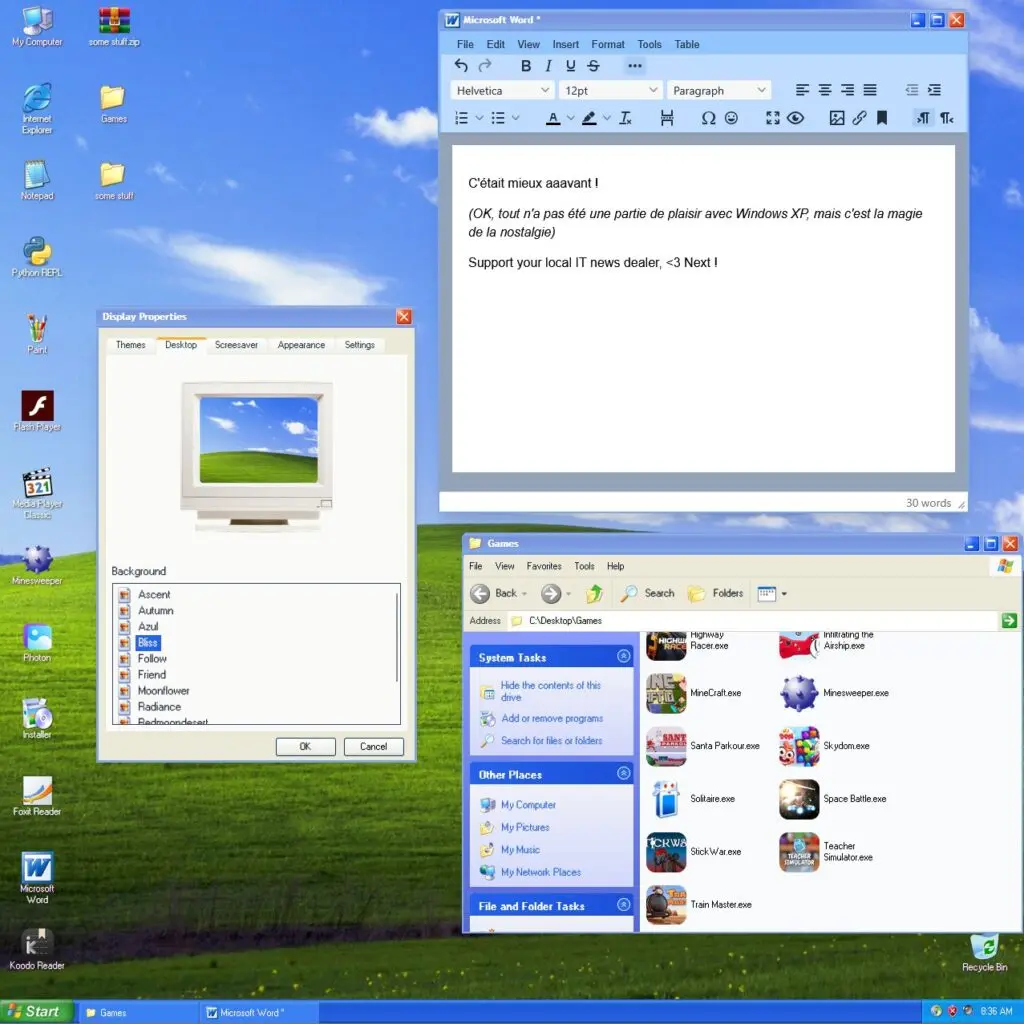The height and width of the screenshot is (1024, 1024).
Task: Click the numbered list icon
Action: (x=462, y=118)
